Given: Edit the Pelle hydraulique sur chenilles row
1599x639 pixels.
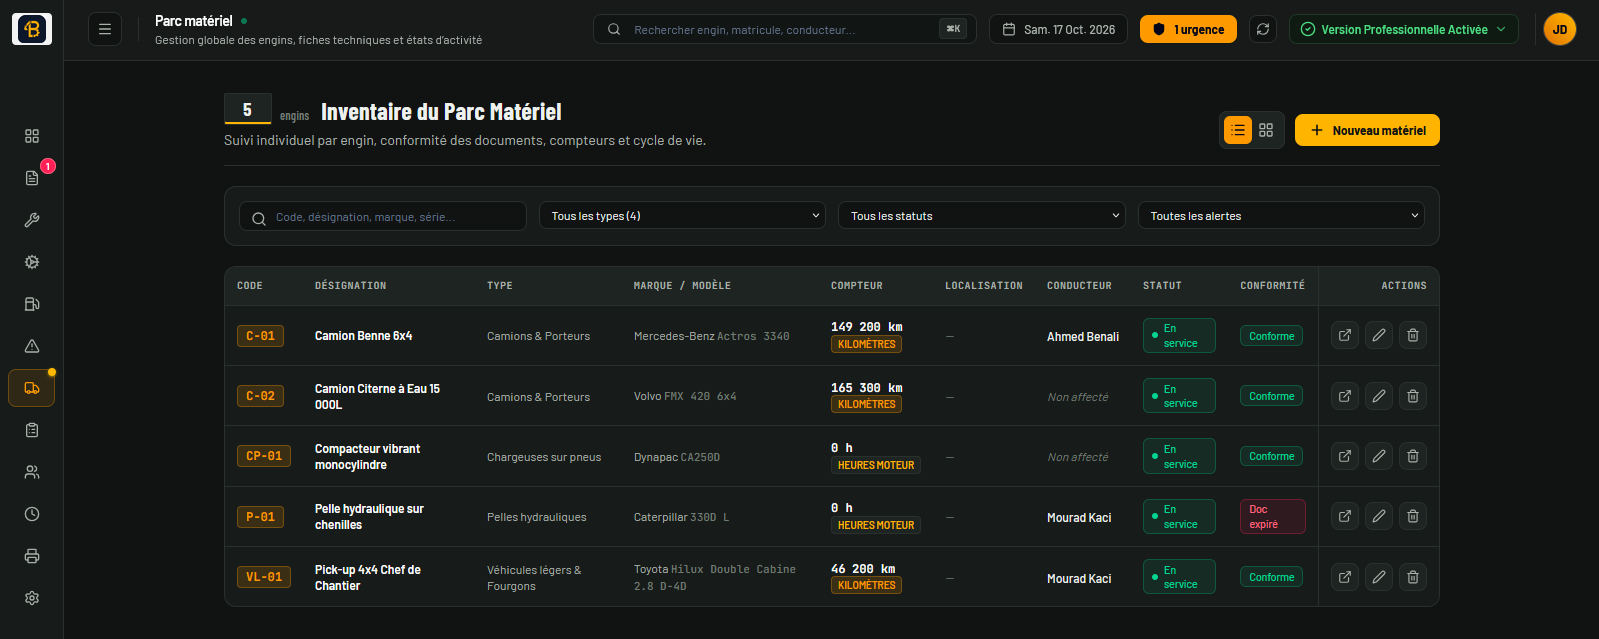Looking at the screenshot, I should click(x=1379, y=517).
